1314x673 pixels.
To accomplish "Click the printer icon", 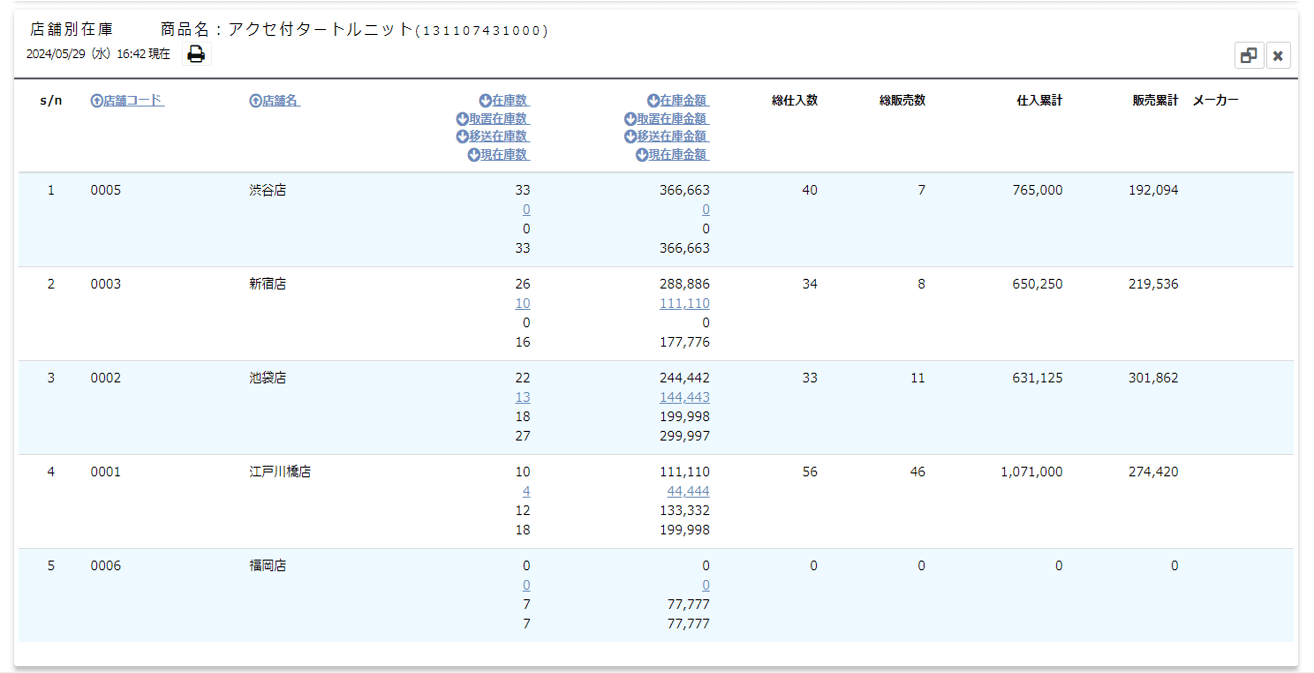I will click(196, 55).
